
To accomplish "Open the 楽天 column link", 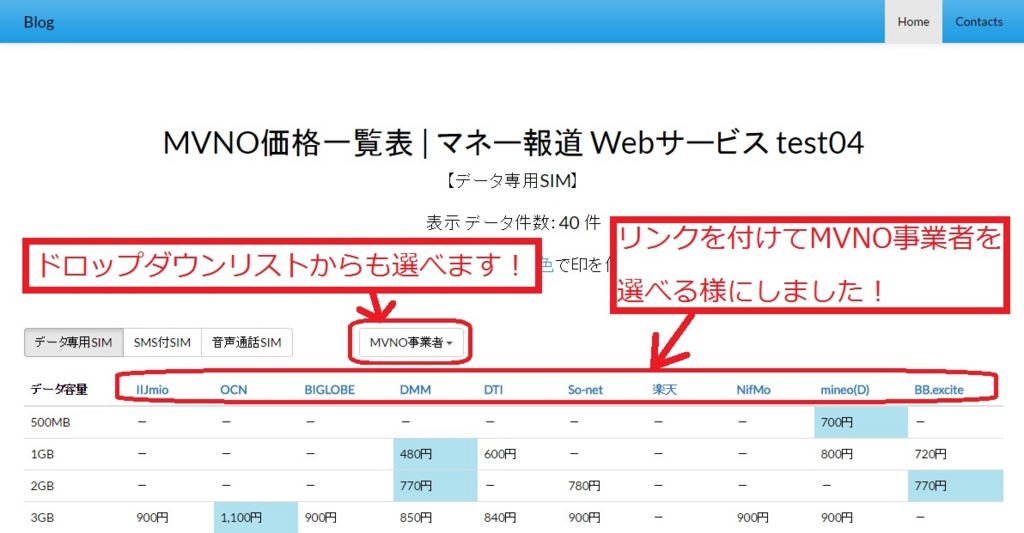I will pyautogui.click(x=665, y=389).
